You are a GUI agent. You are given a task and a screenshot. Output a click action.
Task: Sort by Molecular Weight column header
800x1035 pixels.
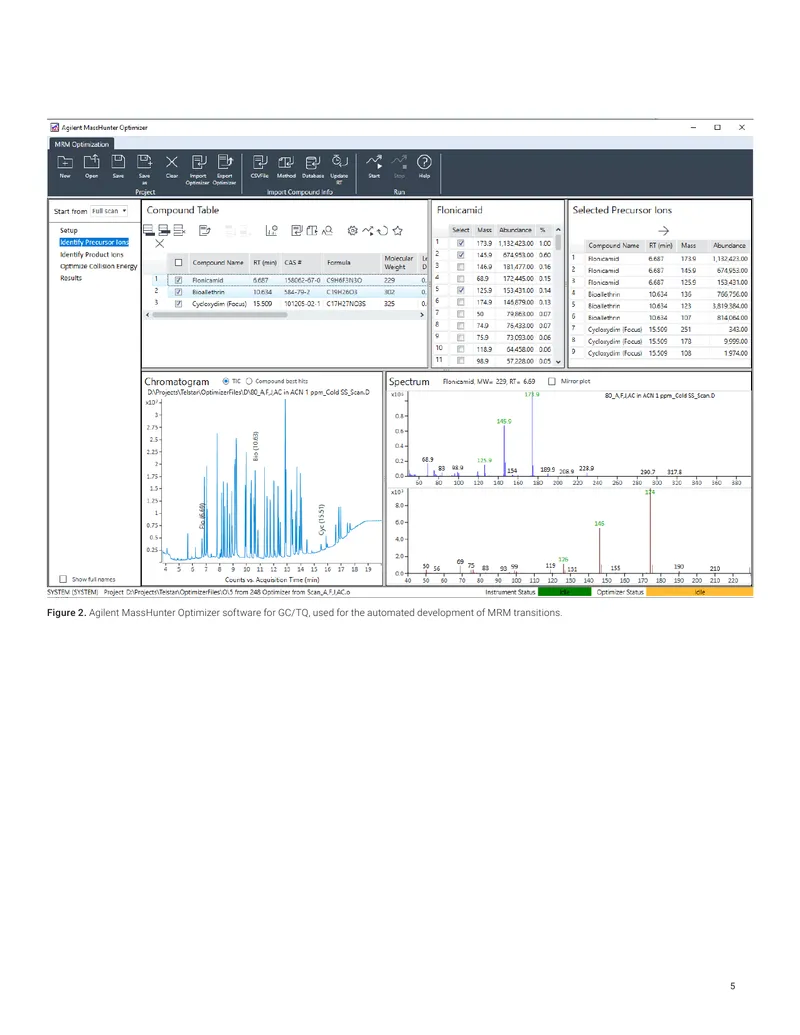tap(399, 263)
